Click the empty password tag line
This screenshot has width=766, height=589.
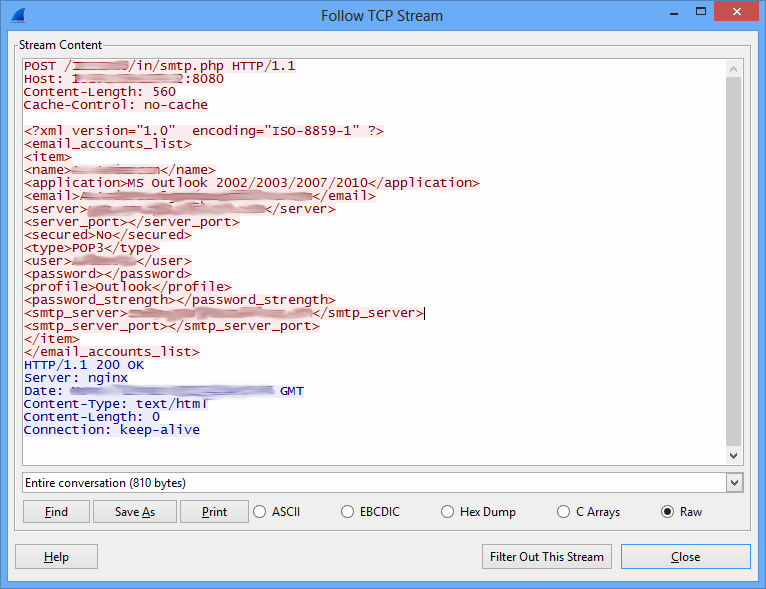pyautogui.click(x=108, y=274)
